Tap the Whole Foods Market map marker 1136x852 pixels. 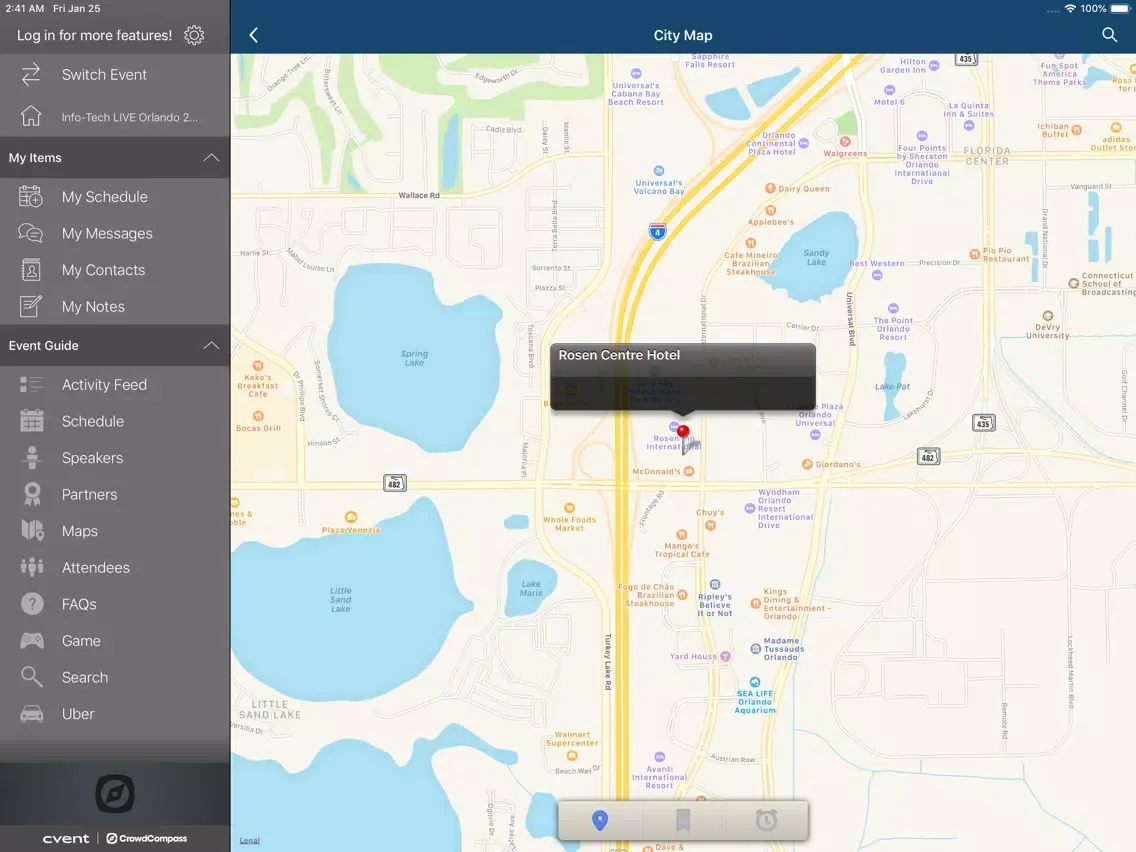(x=569, y=508)
